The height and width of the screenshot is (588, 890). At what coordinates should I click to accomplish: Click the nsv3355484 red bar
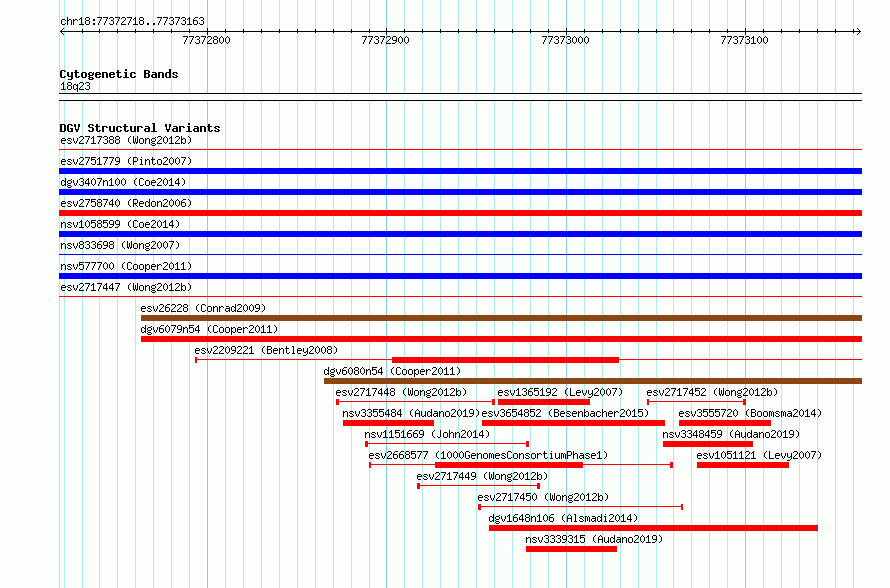pyautogui.click(x=388, y=423)
